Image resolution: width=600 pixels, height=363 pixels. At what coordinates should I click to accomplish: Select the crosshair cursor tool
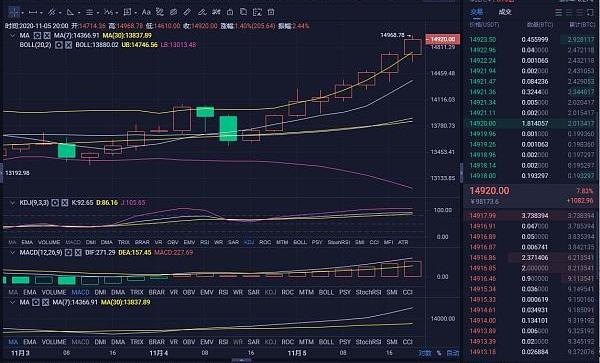point(14,12)
